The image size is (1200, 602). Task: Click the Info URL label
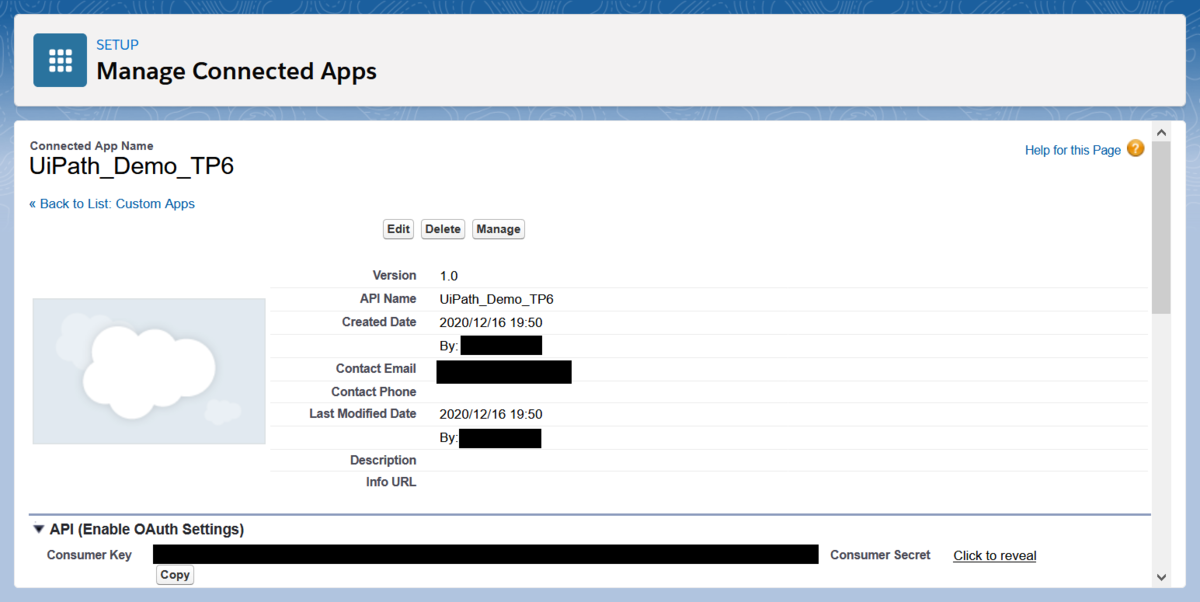[x=391, y=482]
